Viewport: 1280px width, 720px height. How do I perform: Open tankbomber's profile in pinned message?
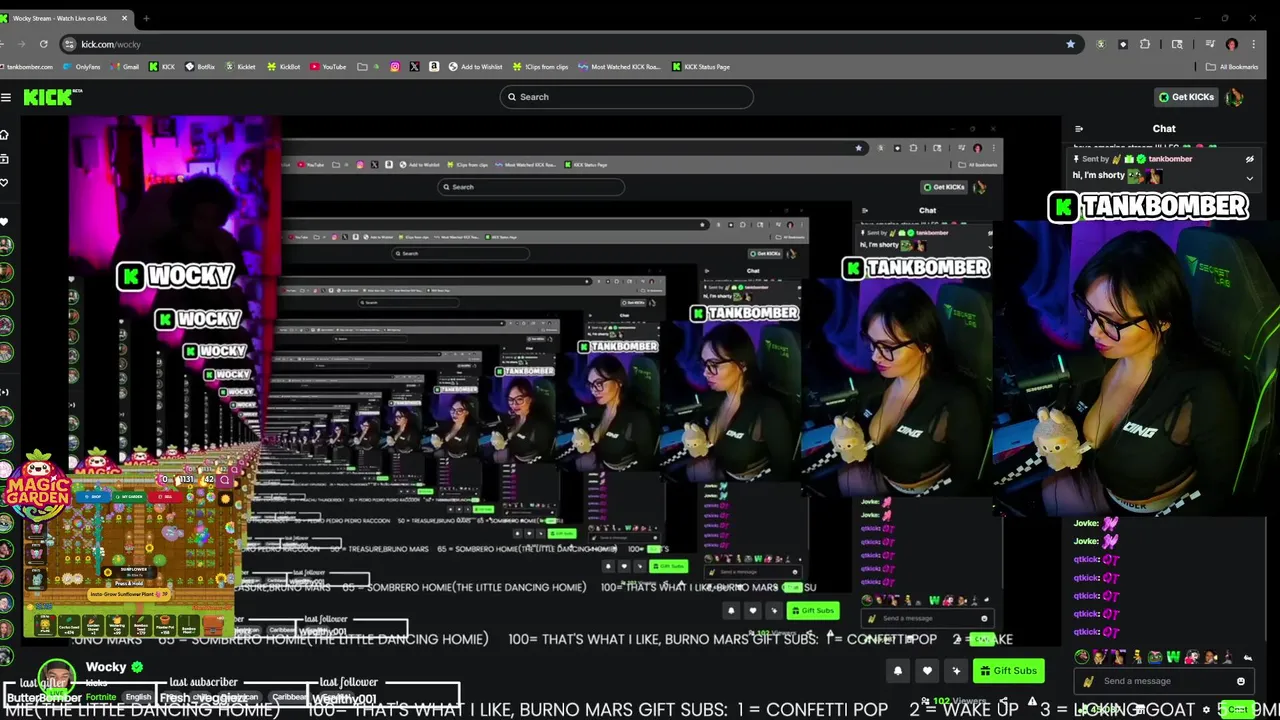[x=1170, y=159]
